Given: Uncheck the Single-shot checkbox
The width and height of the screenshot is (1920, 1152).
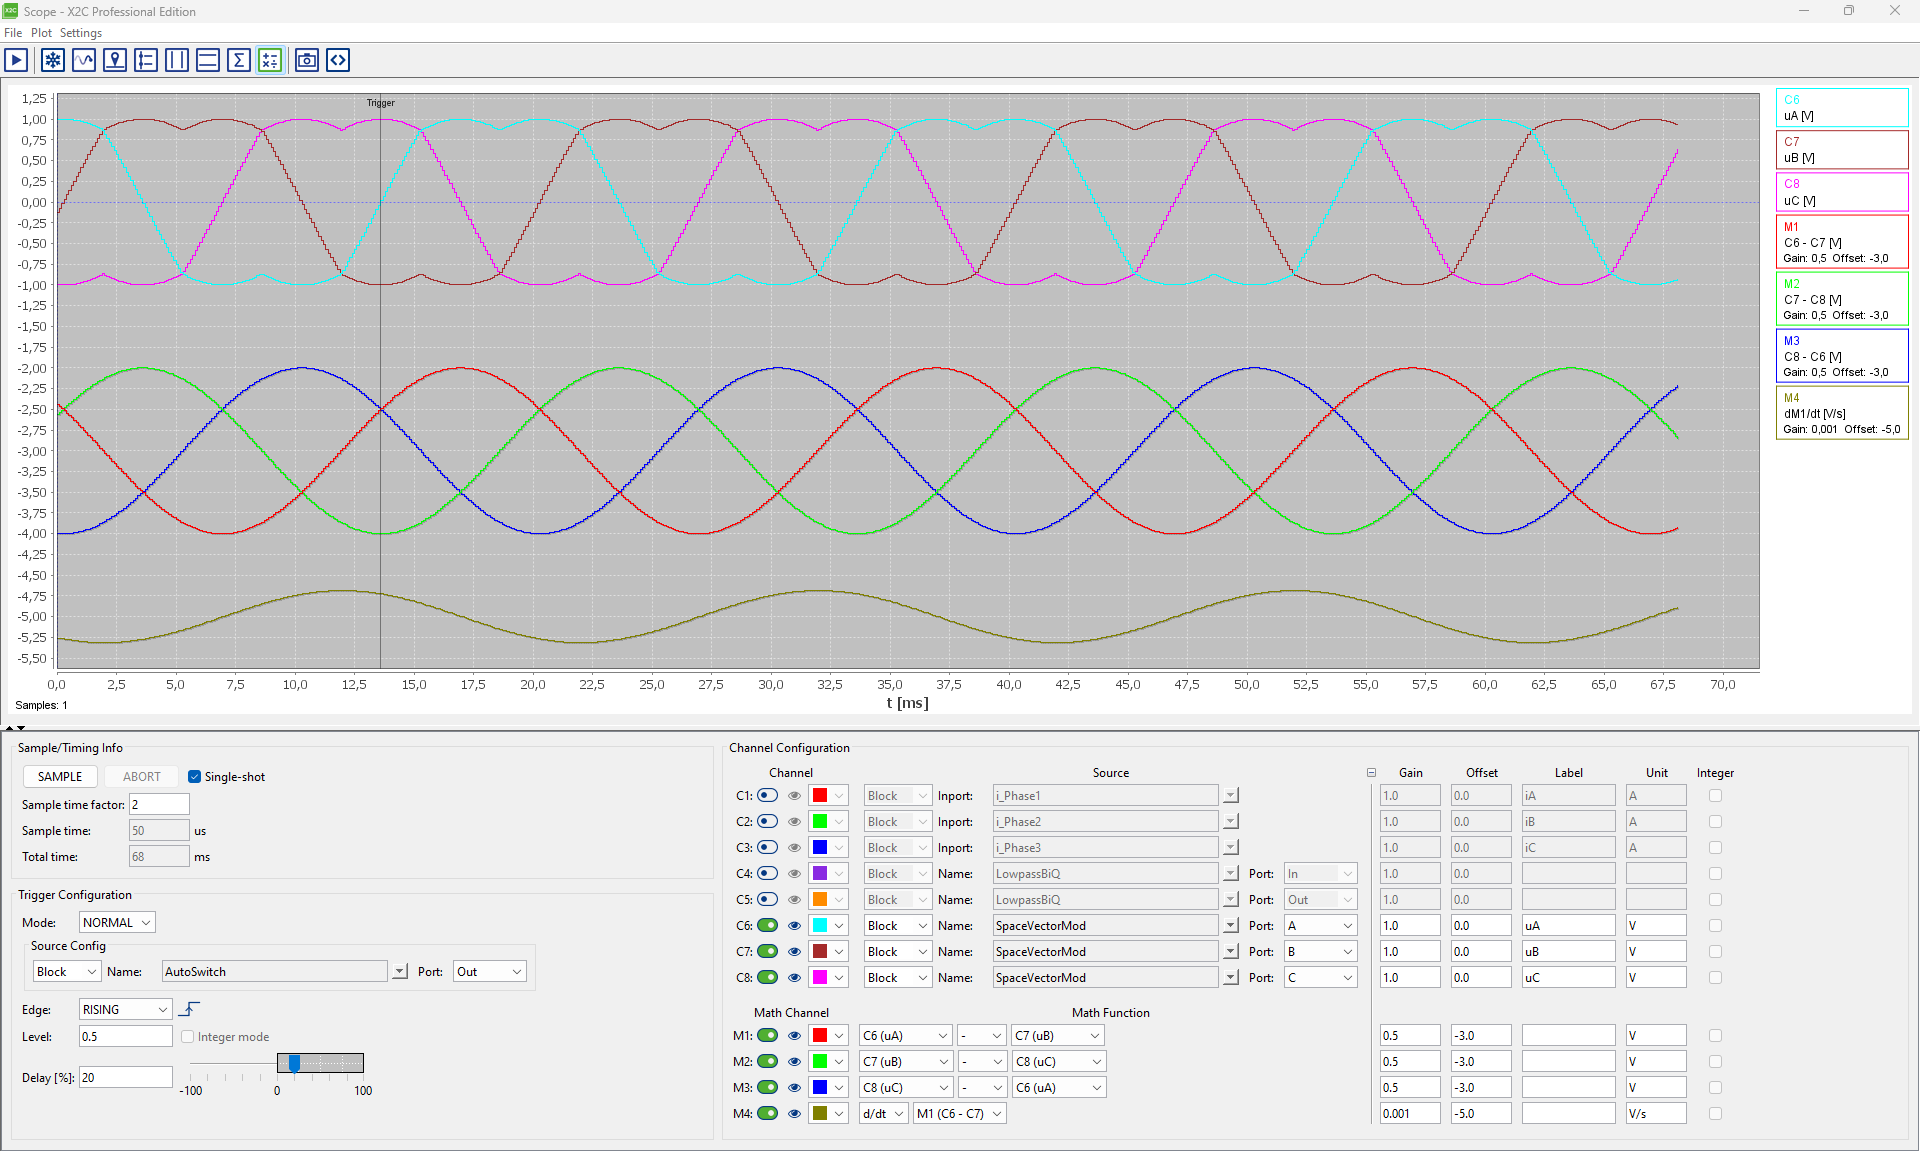Looking at the screenshot, I should (194, 777).
